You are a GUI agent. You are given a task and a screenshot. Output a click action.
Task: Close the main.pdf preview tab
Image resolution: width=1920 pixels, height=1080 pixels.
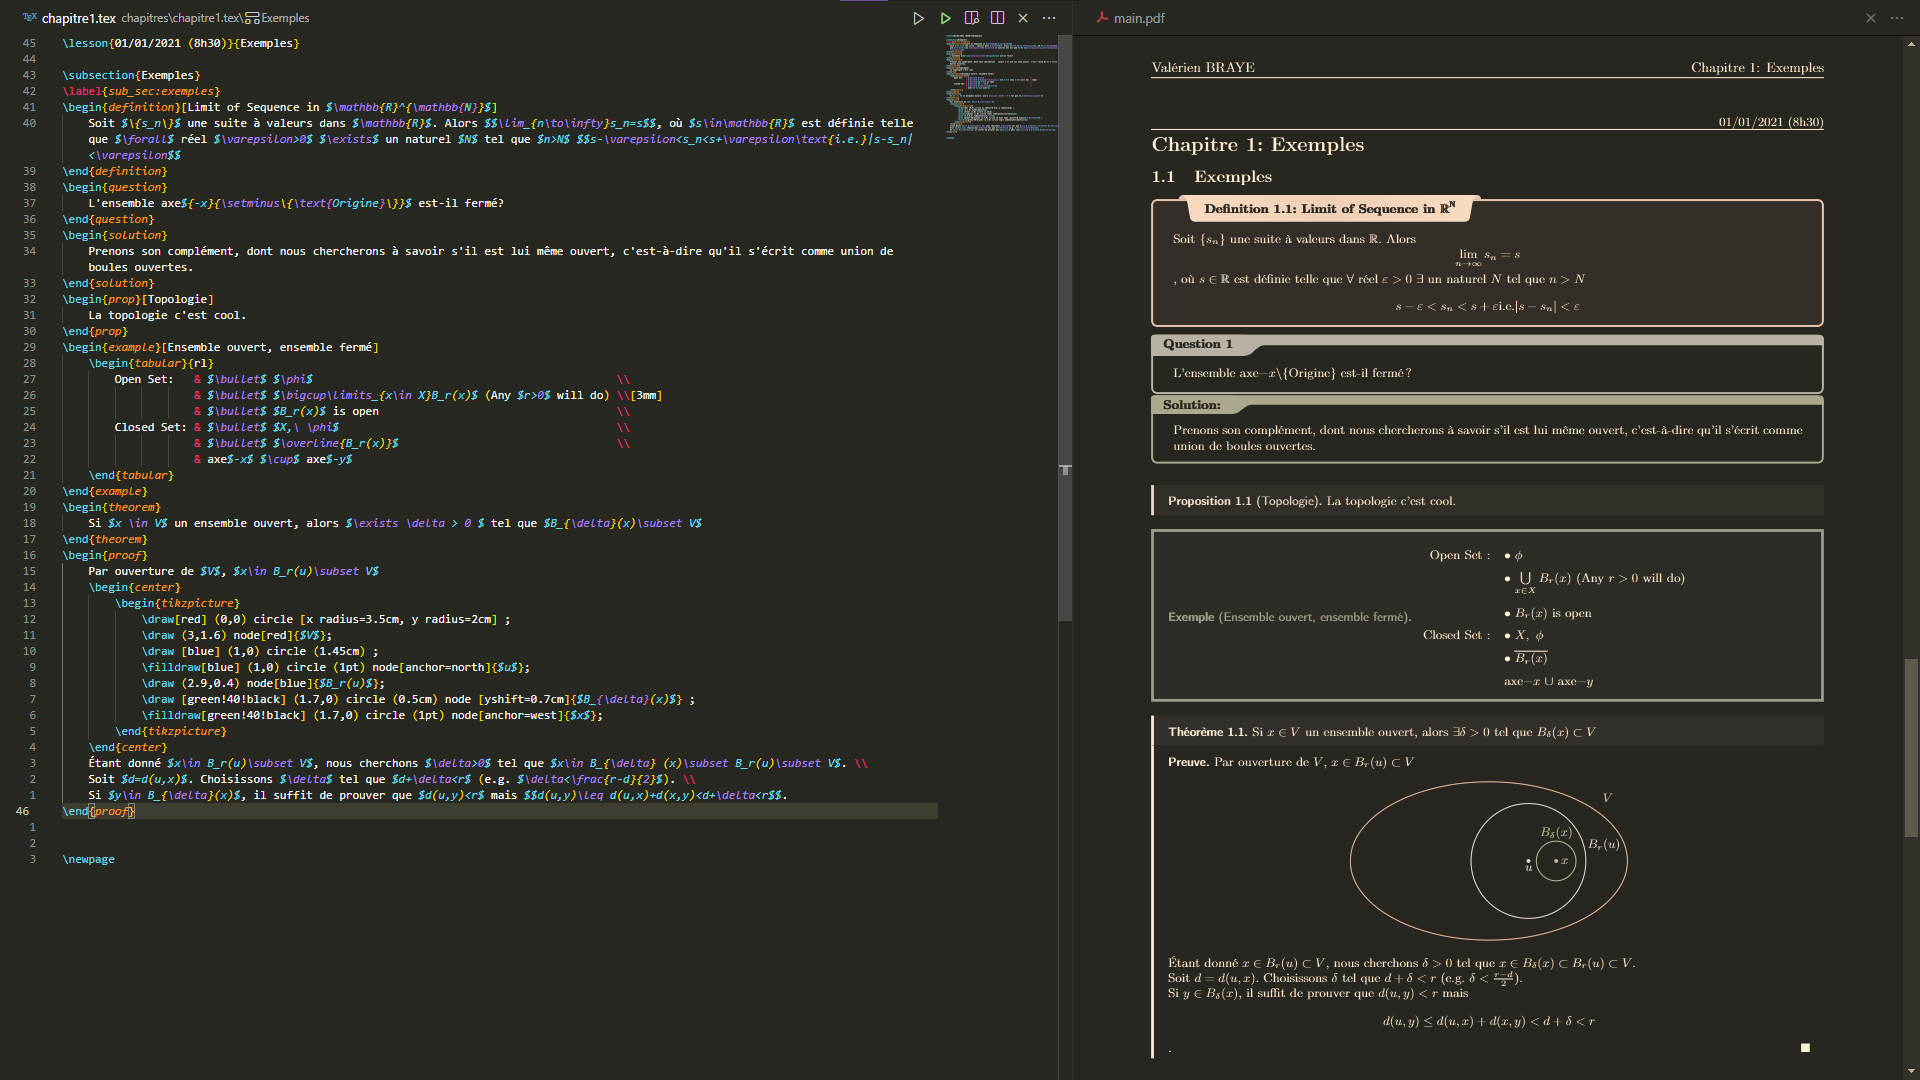pyautogui.click(x=1871, y=18)
